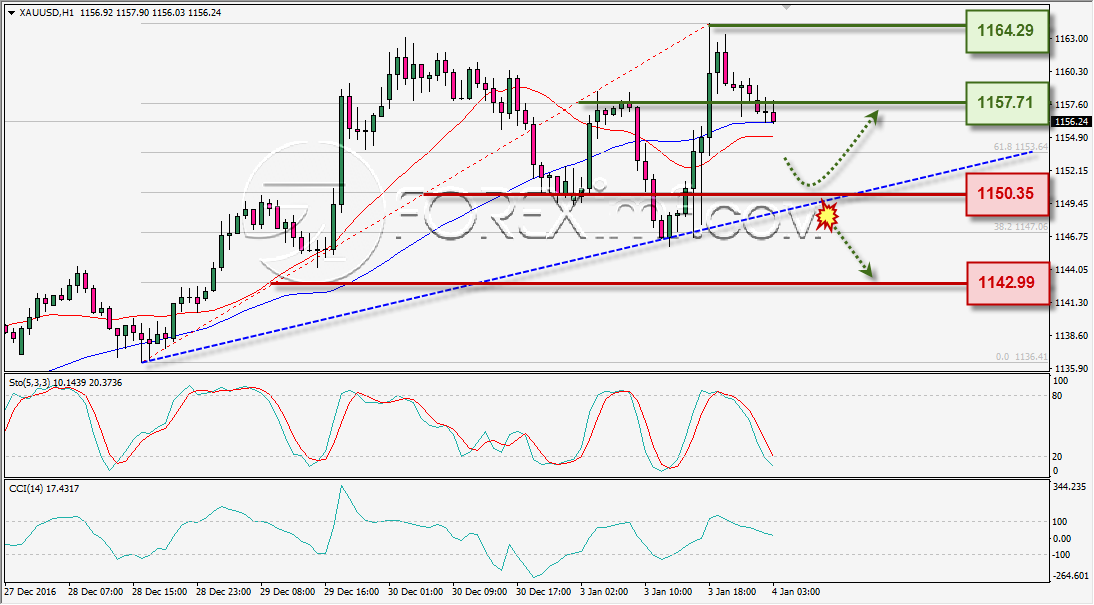This screenshot has height=605, width=1094.
Task: Click the chart shift triangle marker on top edge
Action: tap(786, 7)
